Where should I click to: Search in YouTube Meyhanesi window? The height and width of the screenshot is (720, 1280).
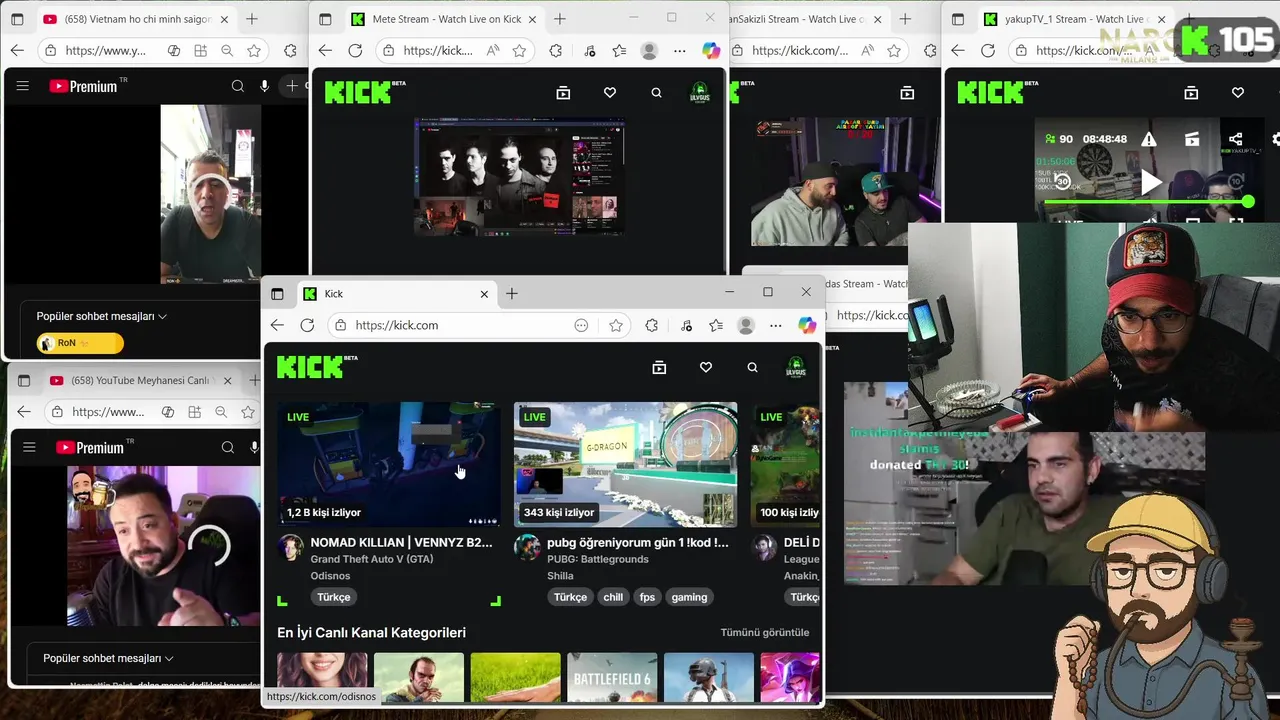tap(228, 448)
